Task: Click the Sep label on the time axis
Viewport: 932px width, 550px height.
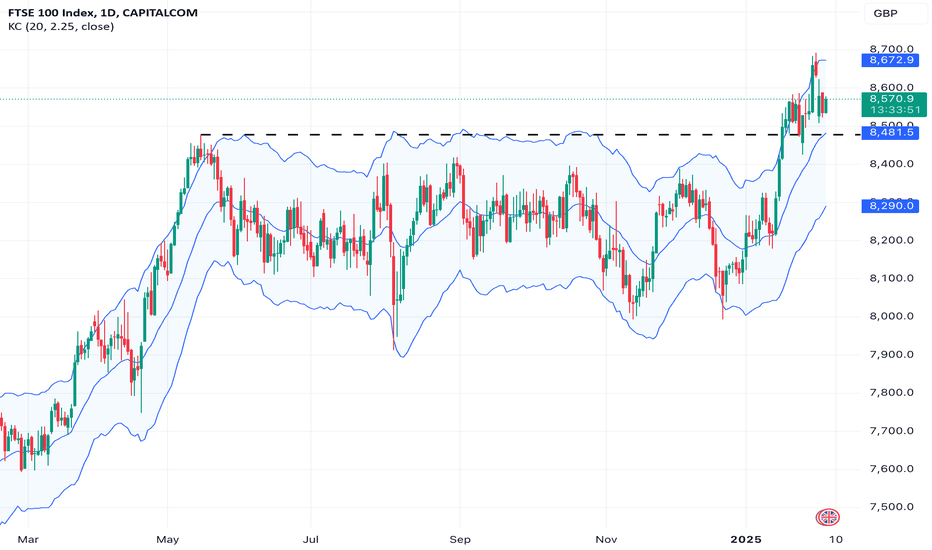Action: [460, 540]
